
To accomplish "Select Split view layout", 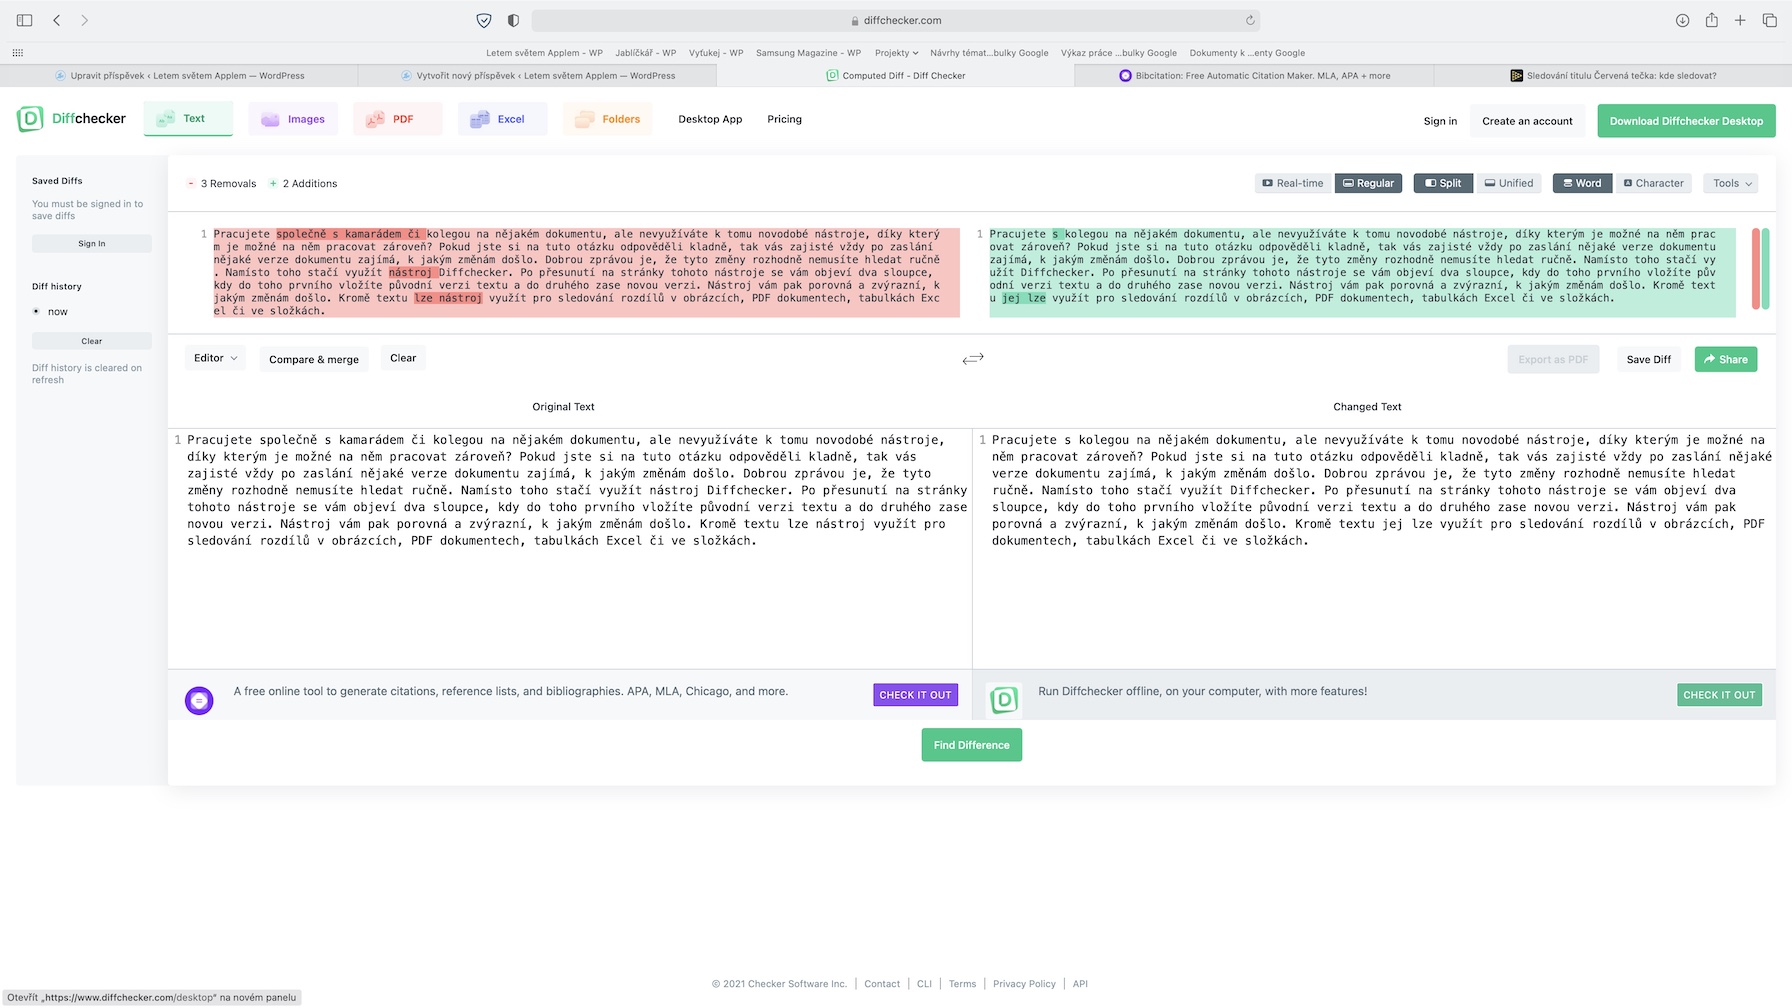I will pos(1443,183).
